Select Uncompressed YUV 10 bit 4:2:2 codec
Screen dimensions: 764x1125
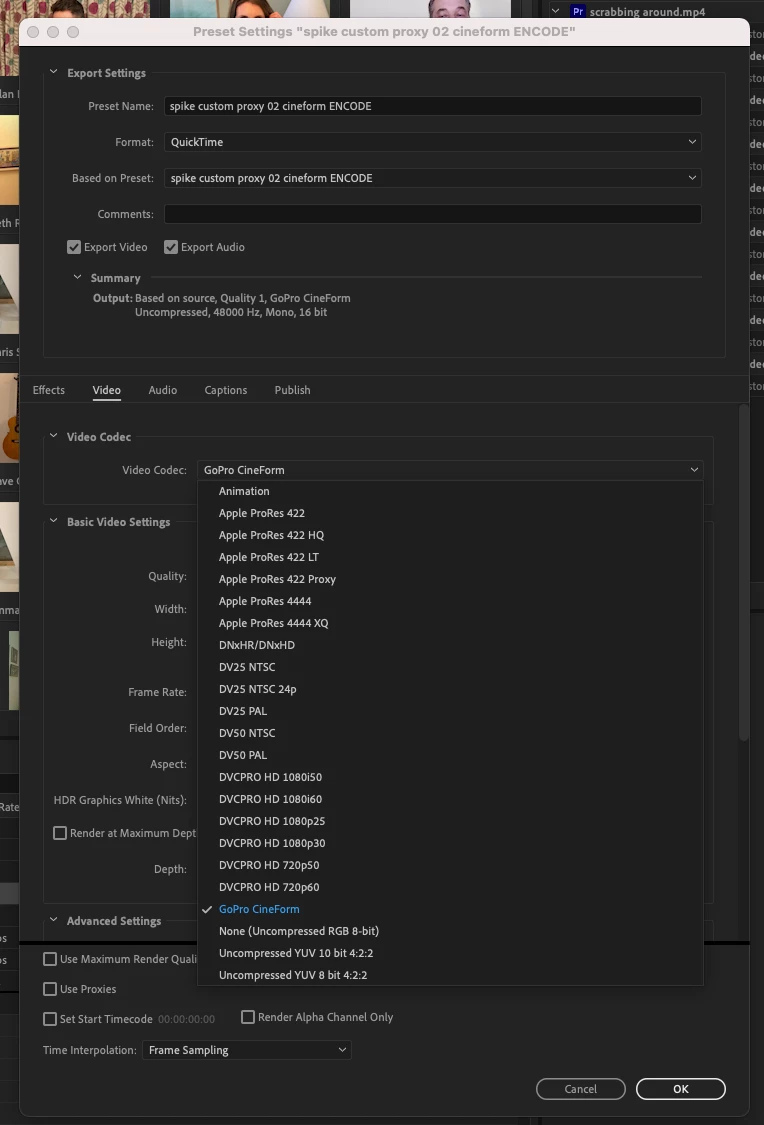pyautogui.click(x=451, y=954)
